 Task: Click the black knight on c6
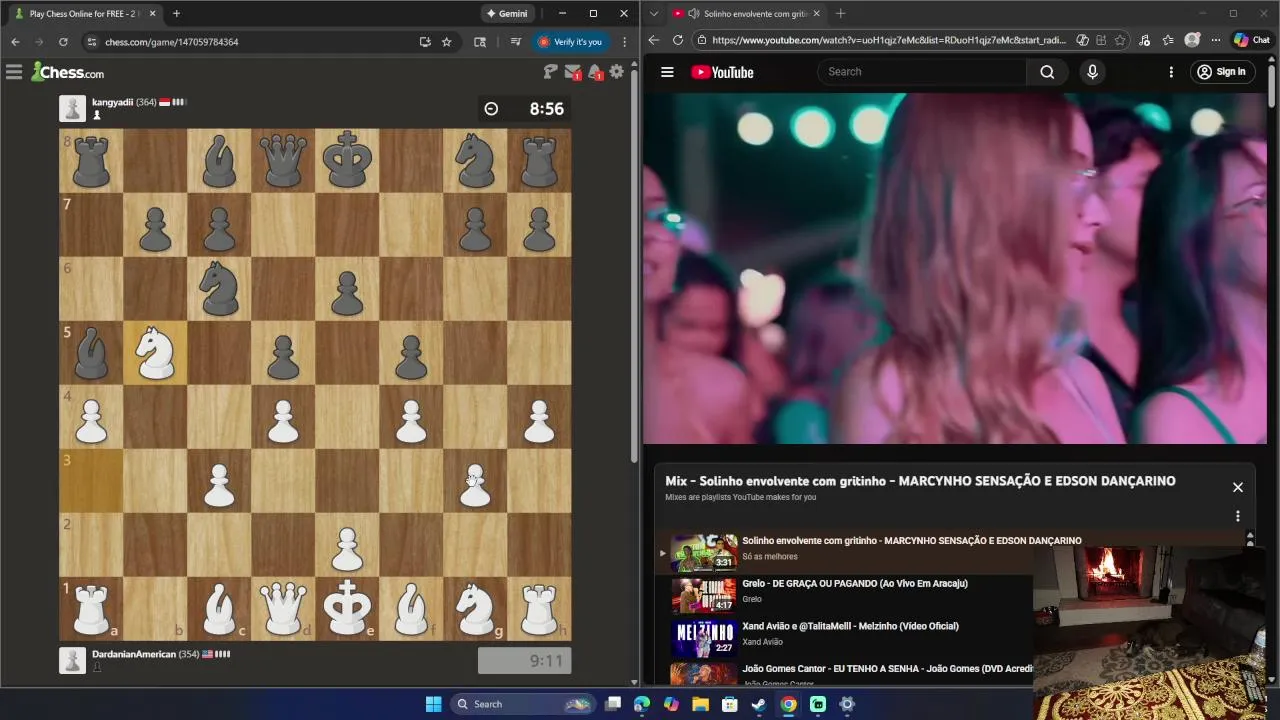pos(219,289)
